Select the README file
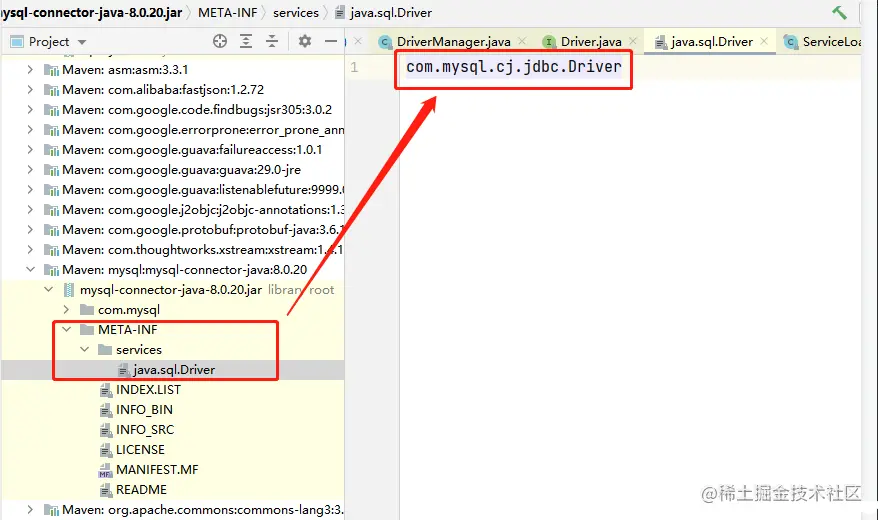The height and width of the screenshot is (520, 878). pos(142,490)
